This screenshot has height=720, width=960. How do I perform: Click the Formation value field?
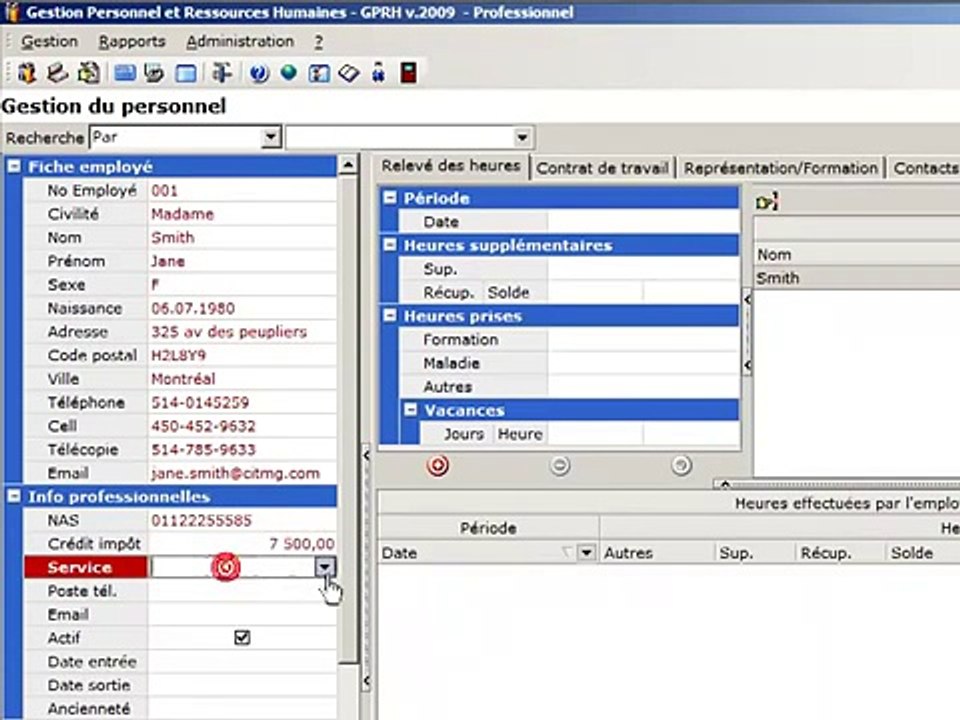click(643, 340)
